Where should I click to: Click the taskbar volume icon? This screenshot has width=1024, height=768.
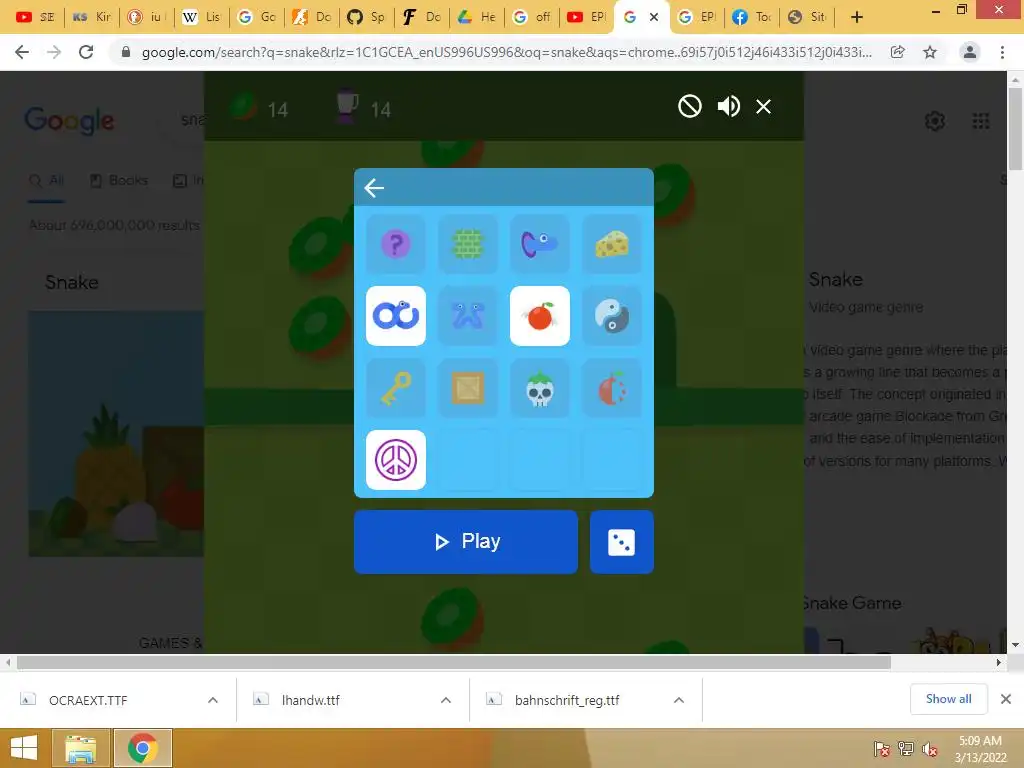pyautogui.click(x=929, y=748)
